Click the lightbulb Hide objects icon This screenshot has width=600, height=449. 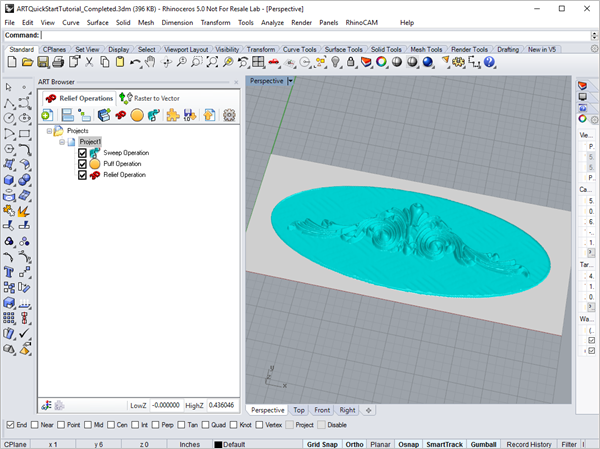pos(335,62)
